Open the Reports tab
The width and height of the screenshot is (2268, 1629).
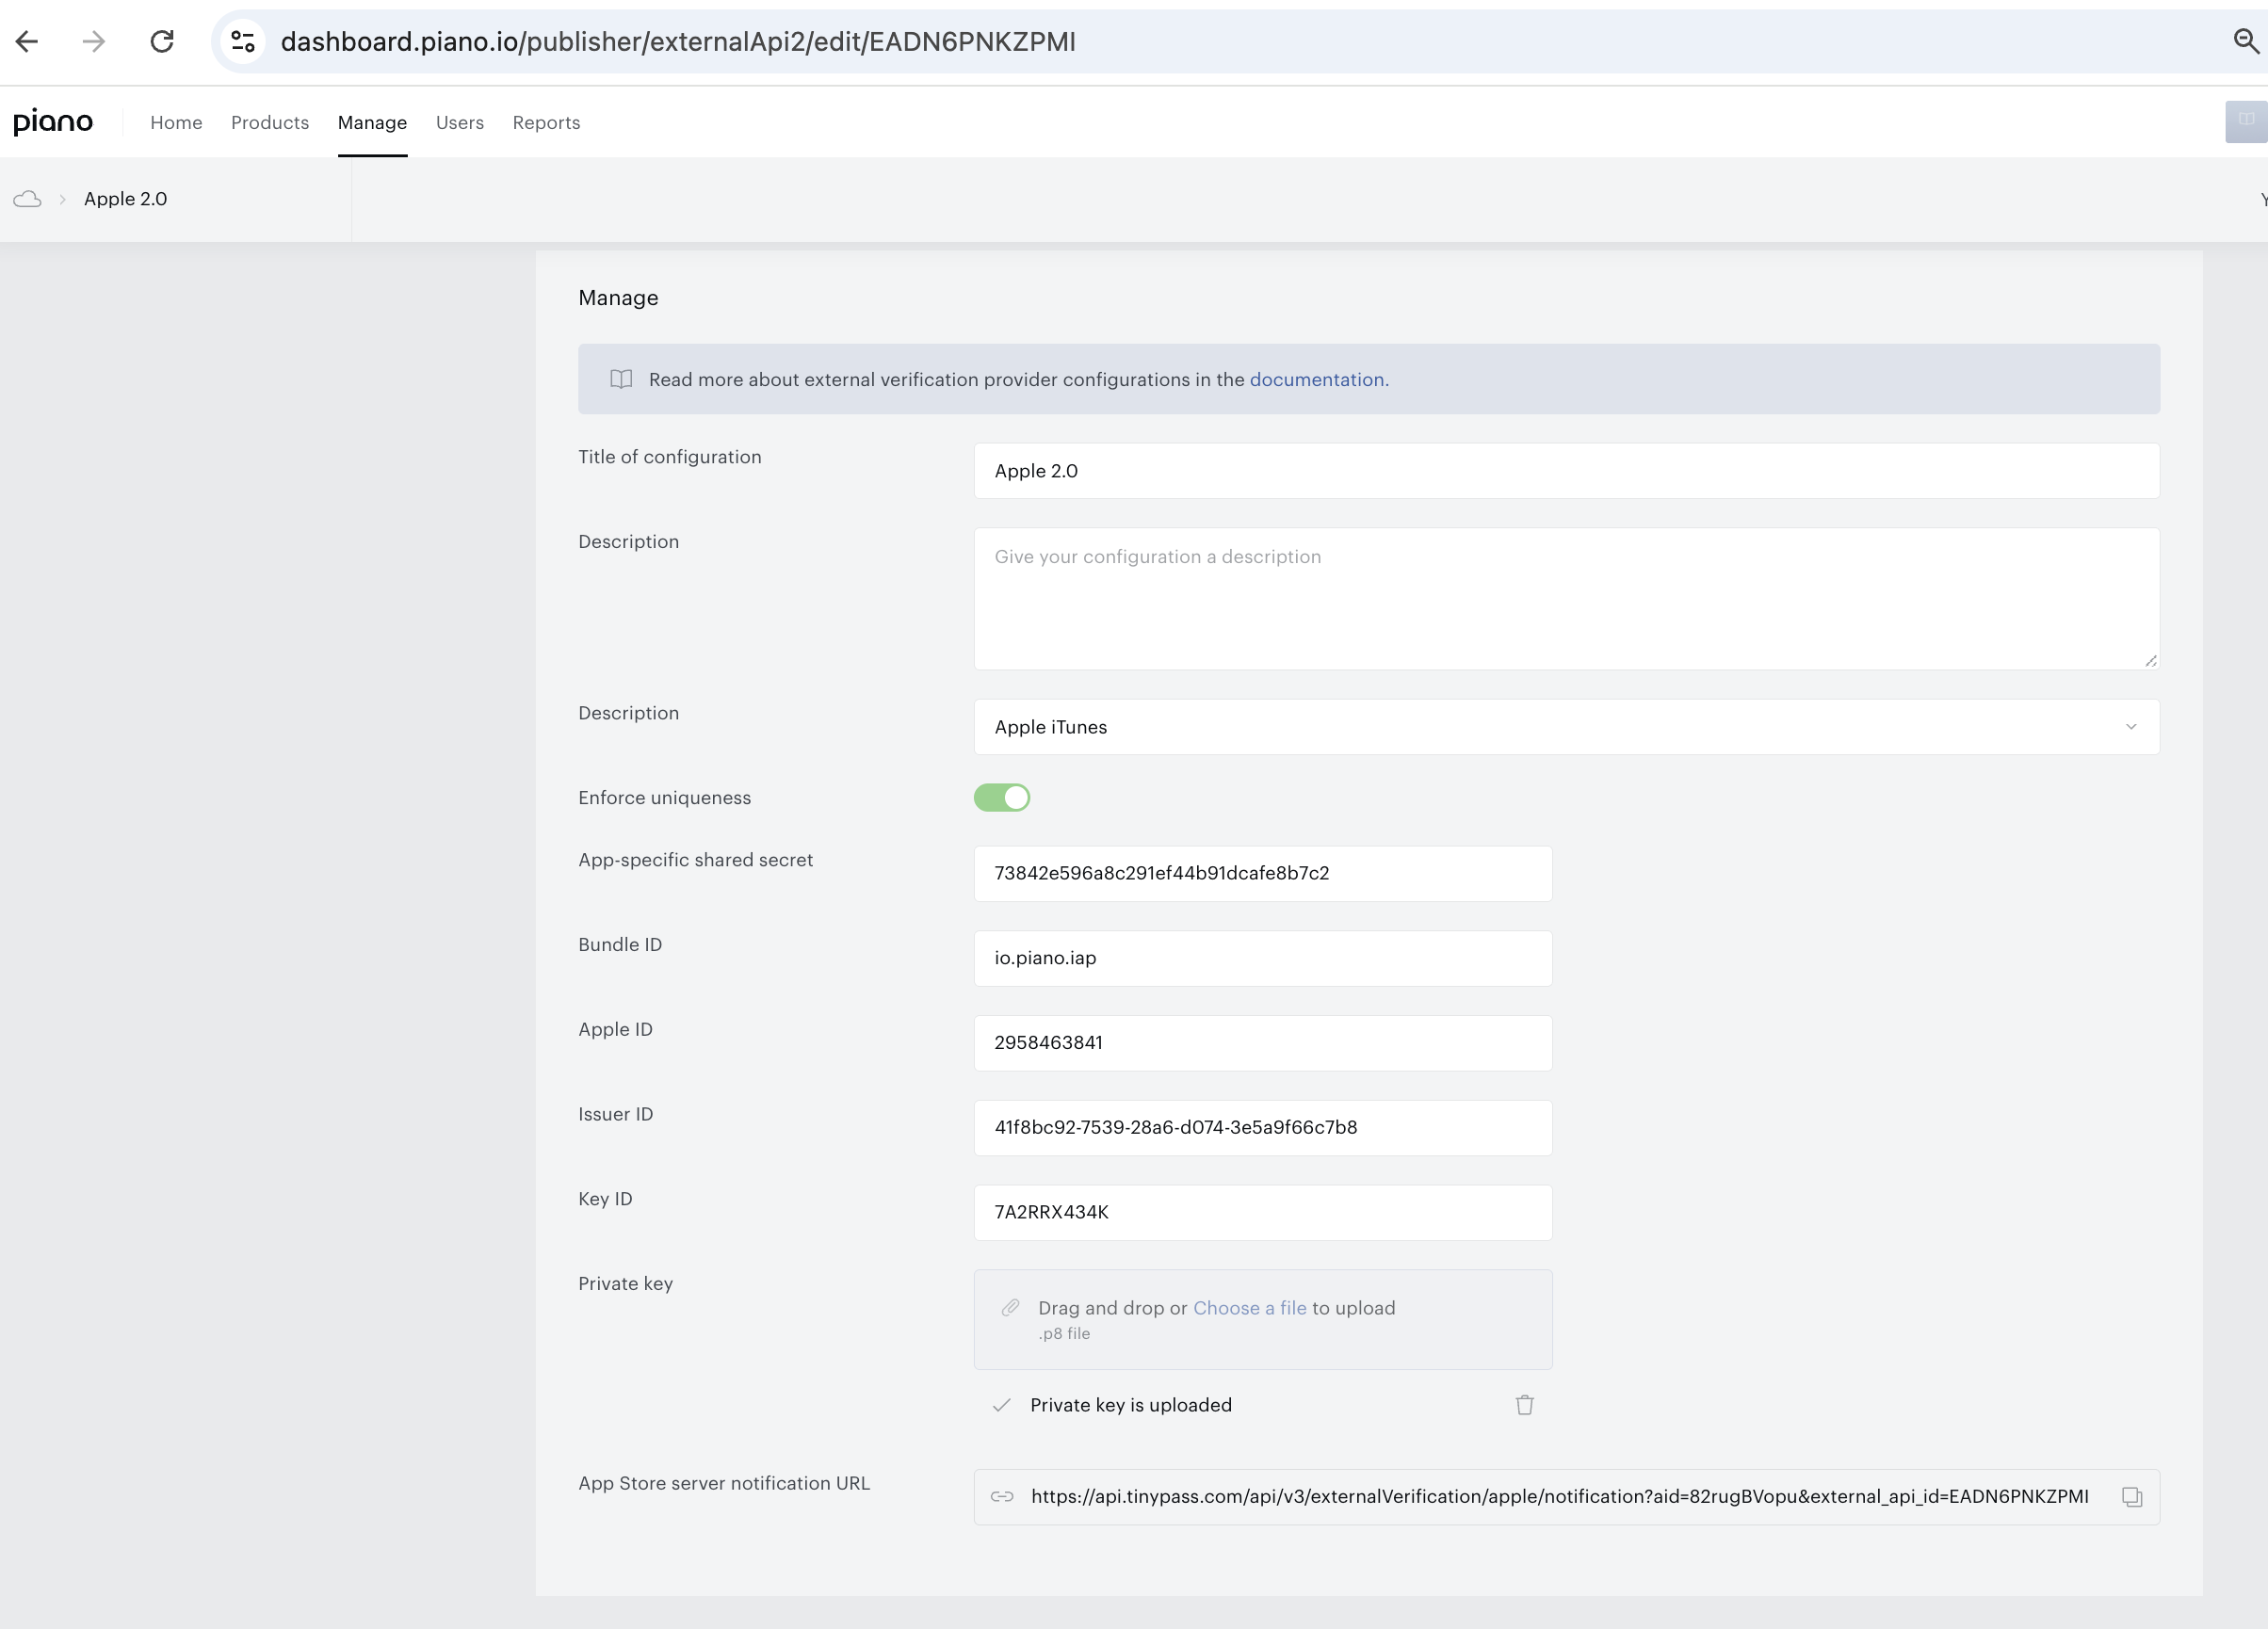point(546,122)
